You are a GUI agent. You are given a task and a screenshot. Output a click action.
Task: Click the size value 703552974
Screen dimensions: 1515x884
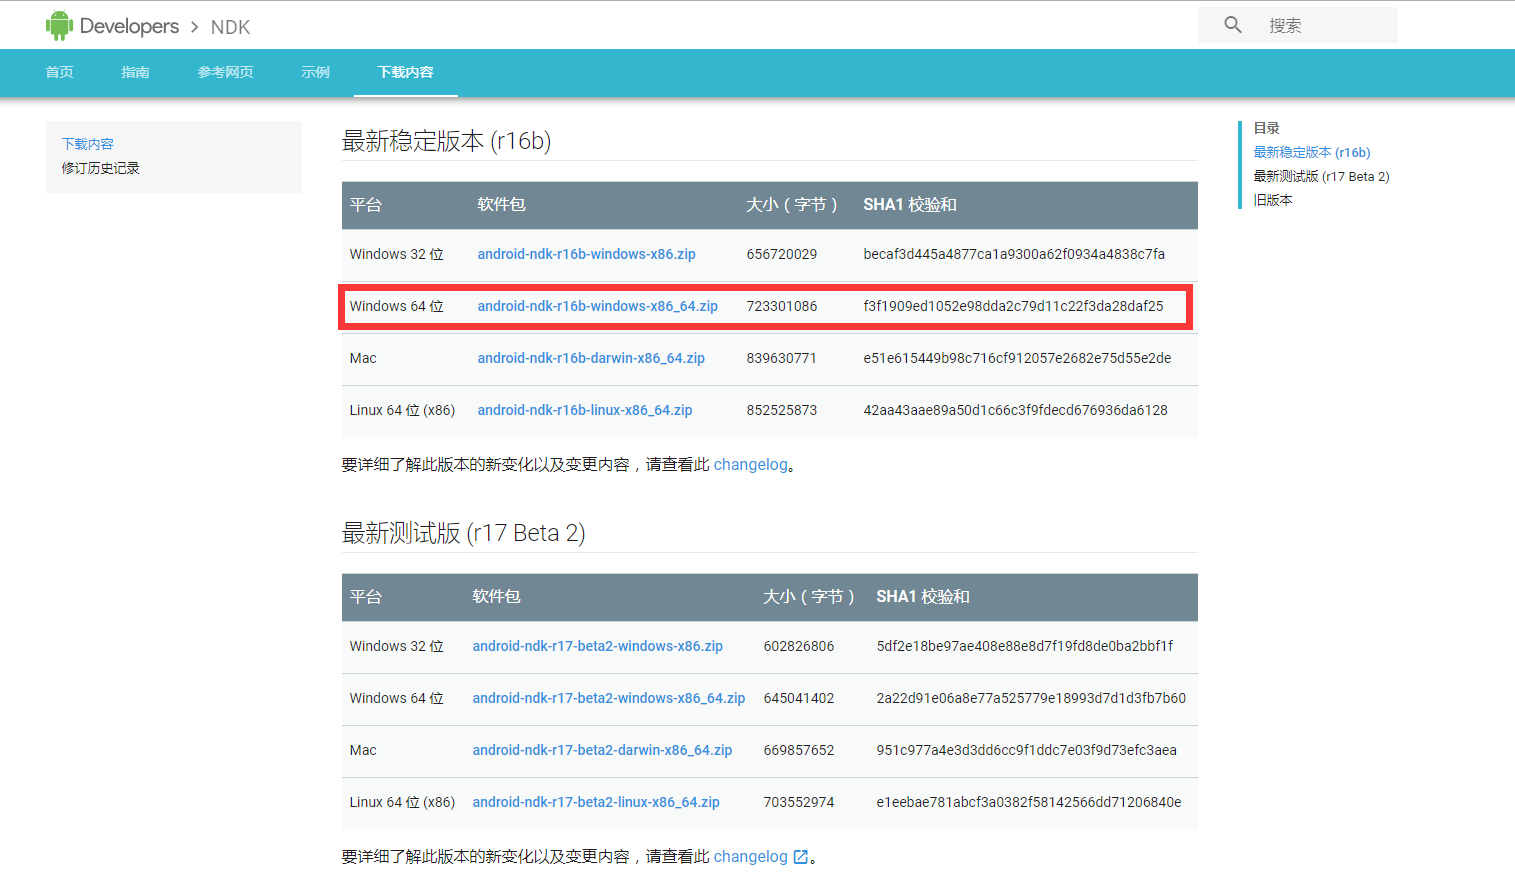799,802
